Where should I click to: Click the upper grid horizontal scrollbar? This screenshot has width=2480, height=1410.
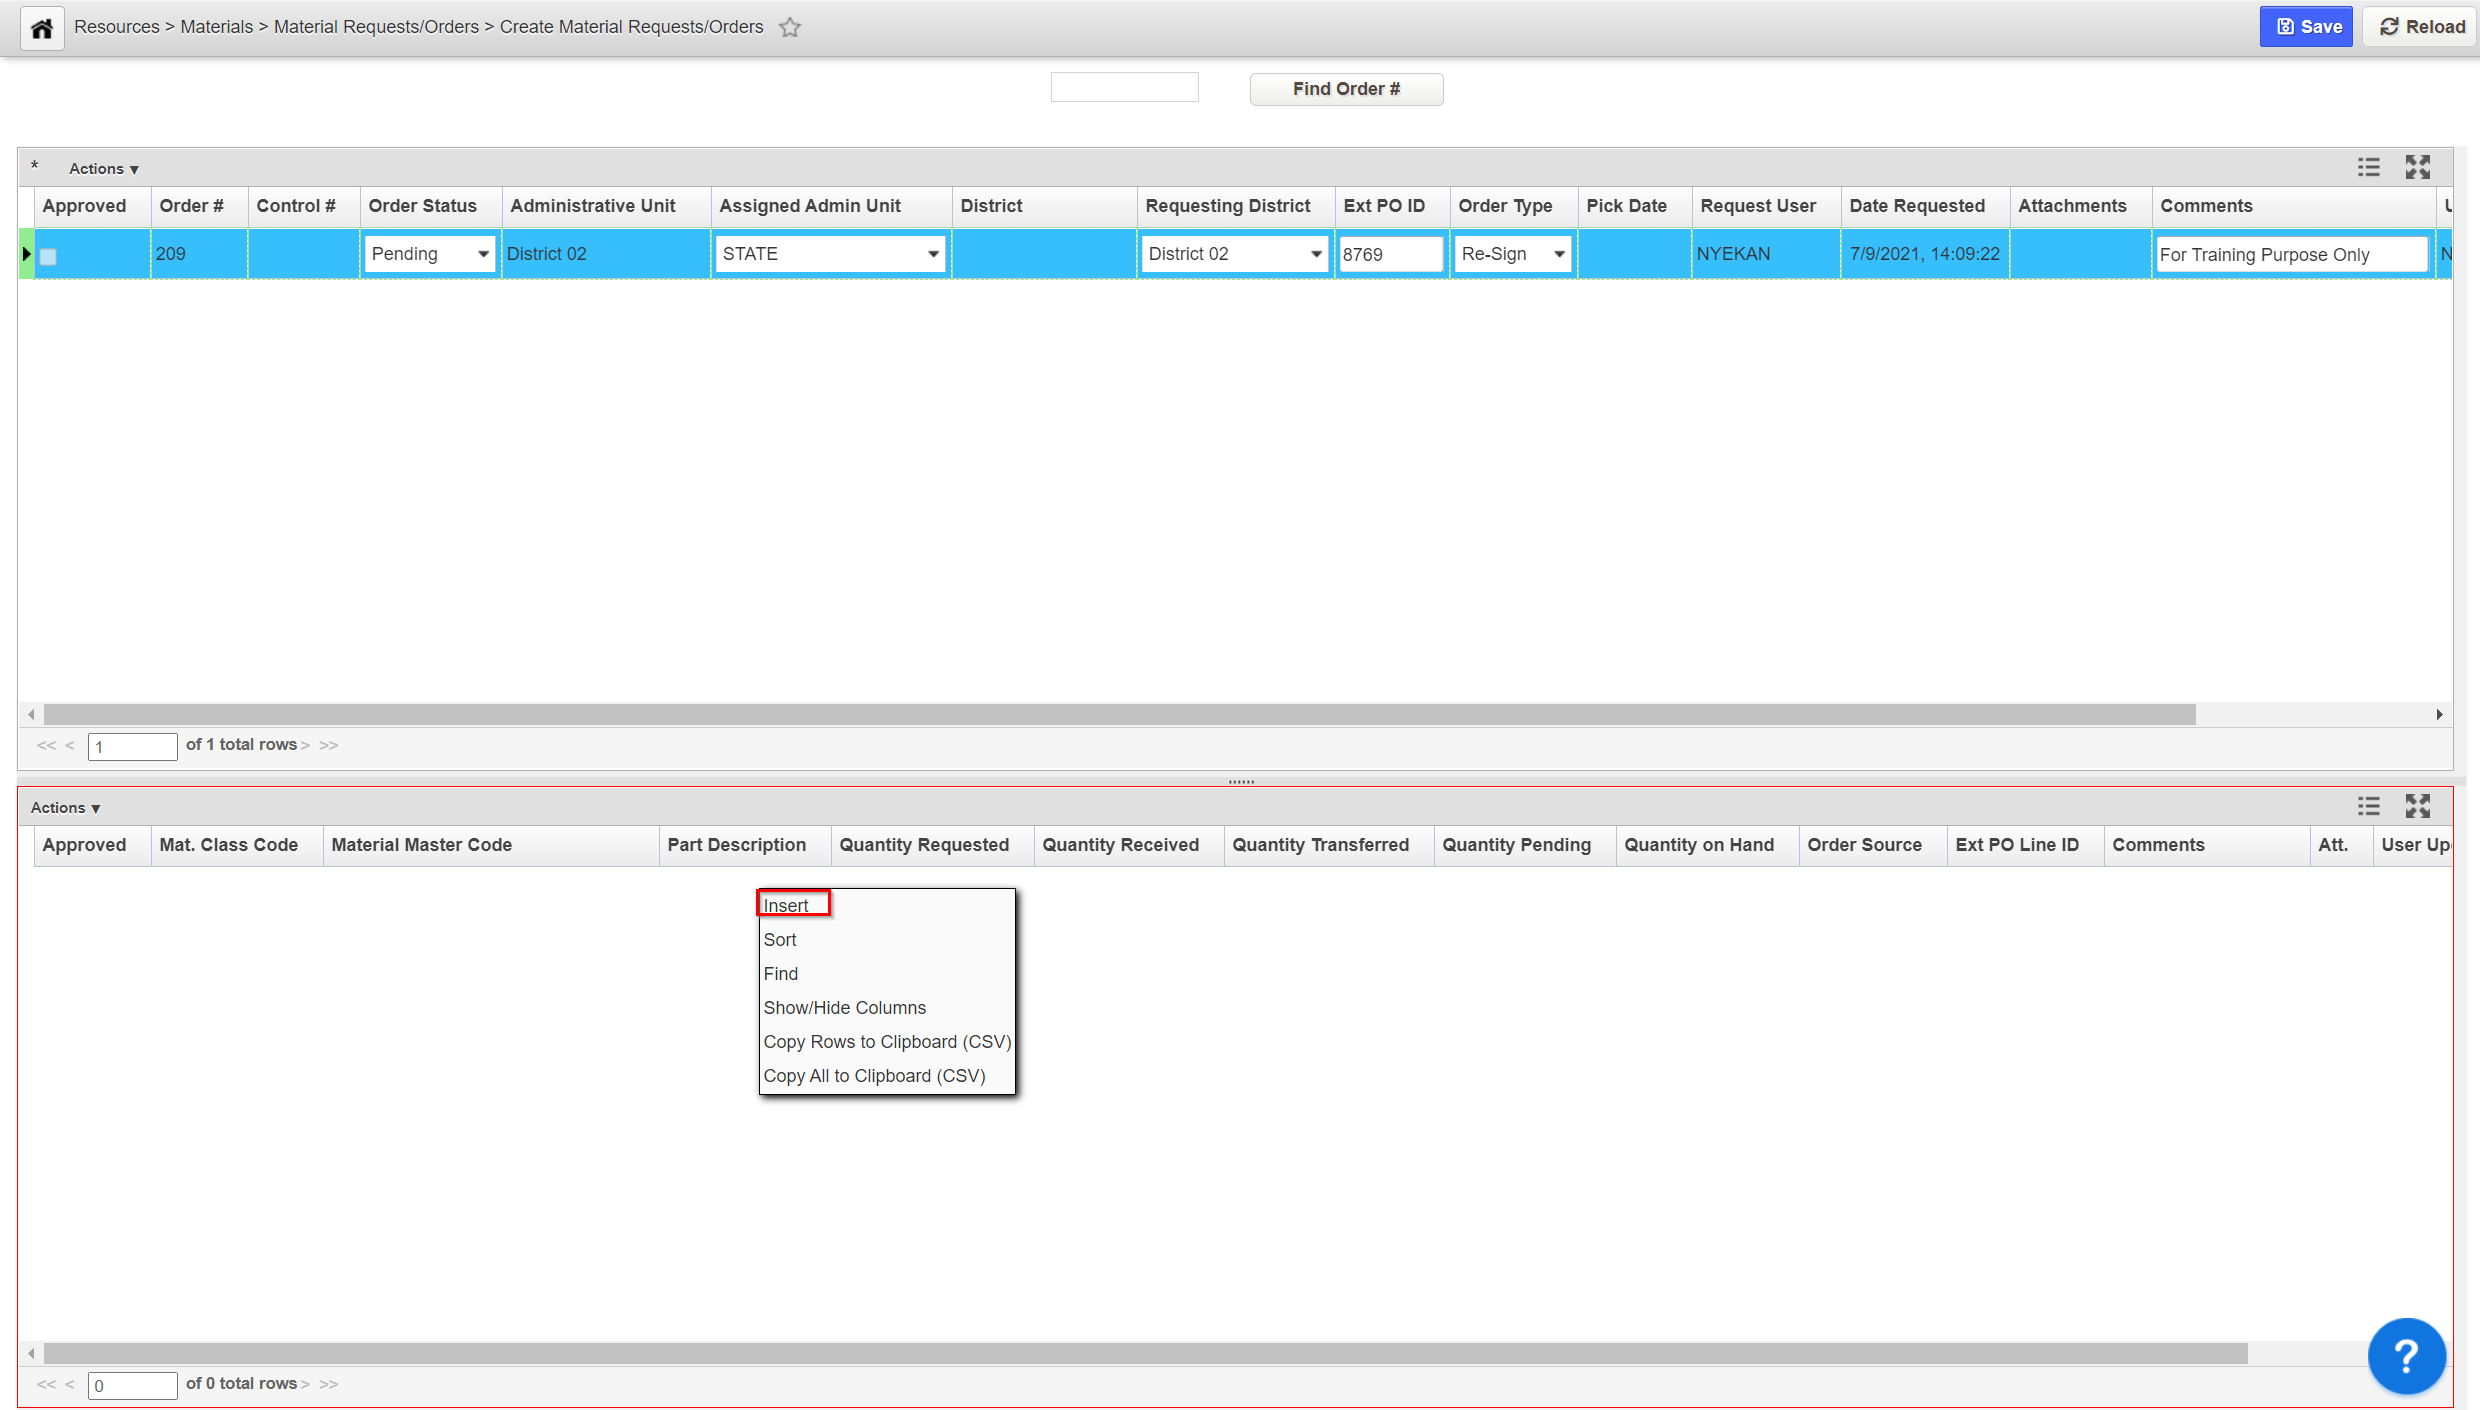click(x=1120, y=714)
